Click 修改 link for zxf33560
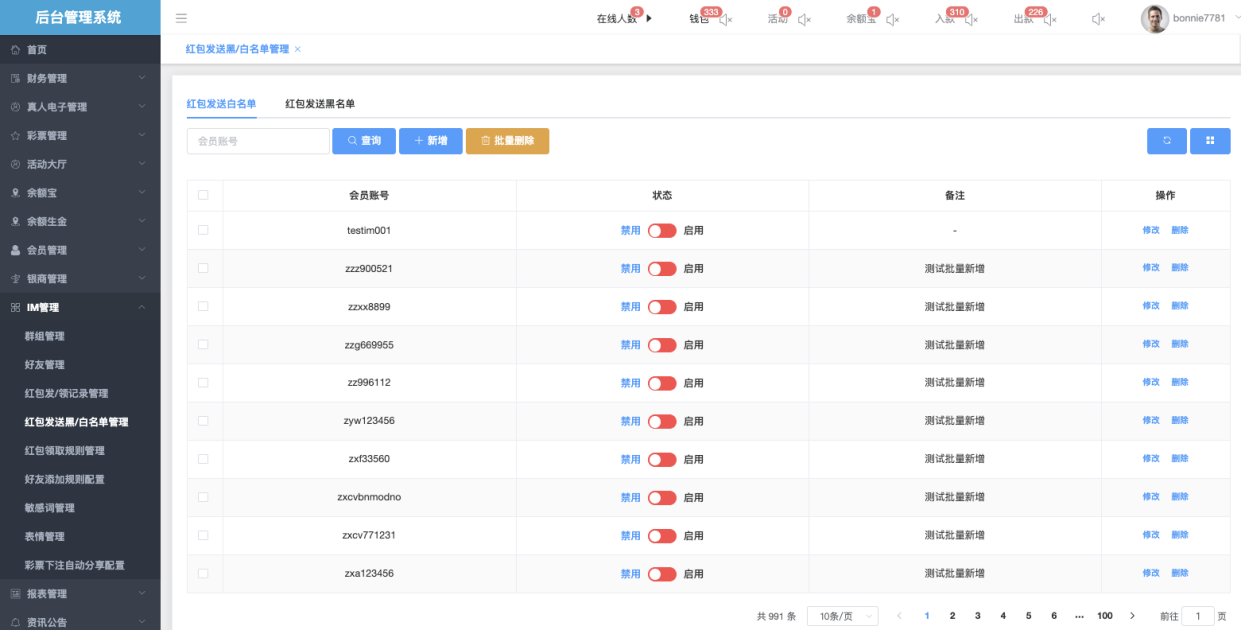Screen dimensions: 1241x630 pos(1151,459)
